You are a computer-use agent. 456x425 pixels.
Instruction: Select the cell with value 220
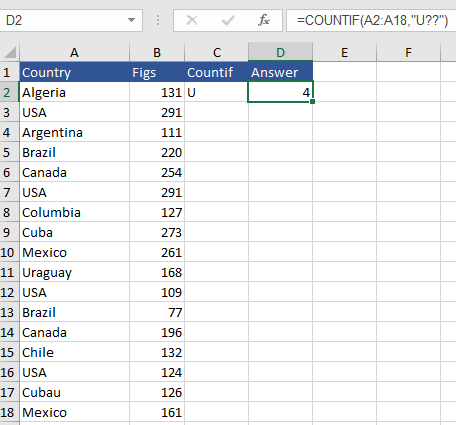click(157, 152)
